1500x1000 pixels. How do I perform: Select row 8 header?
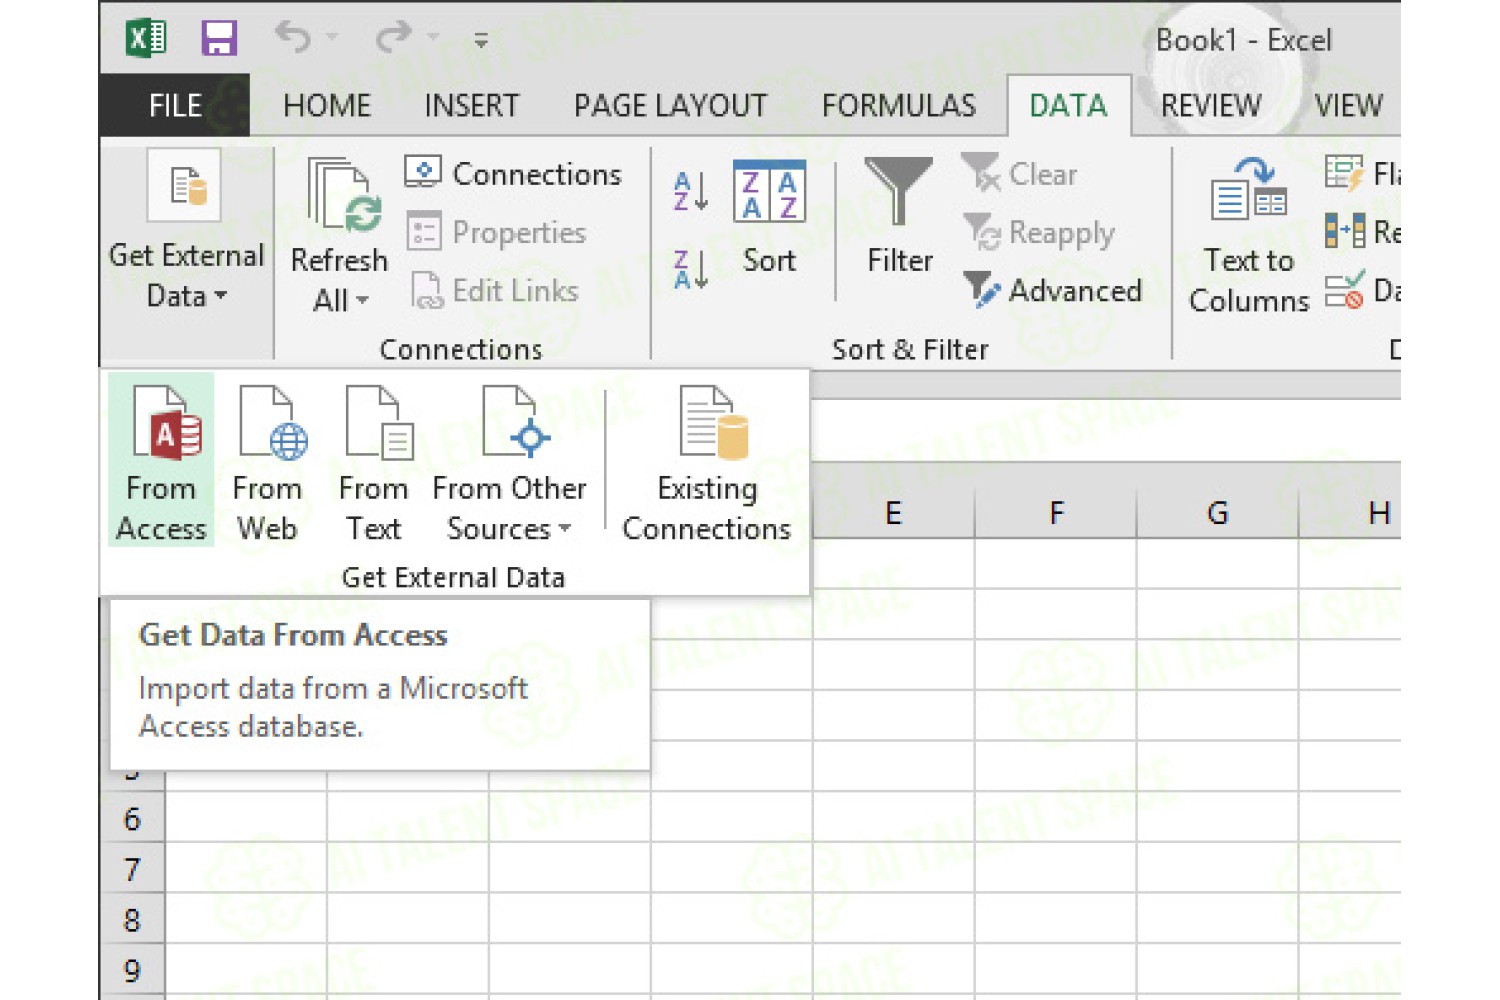point(132,920)
